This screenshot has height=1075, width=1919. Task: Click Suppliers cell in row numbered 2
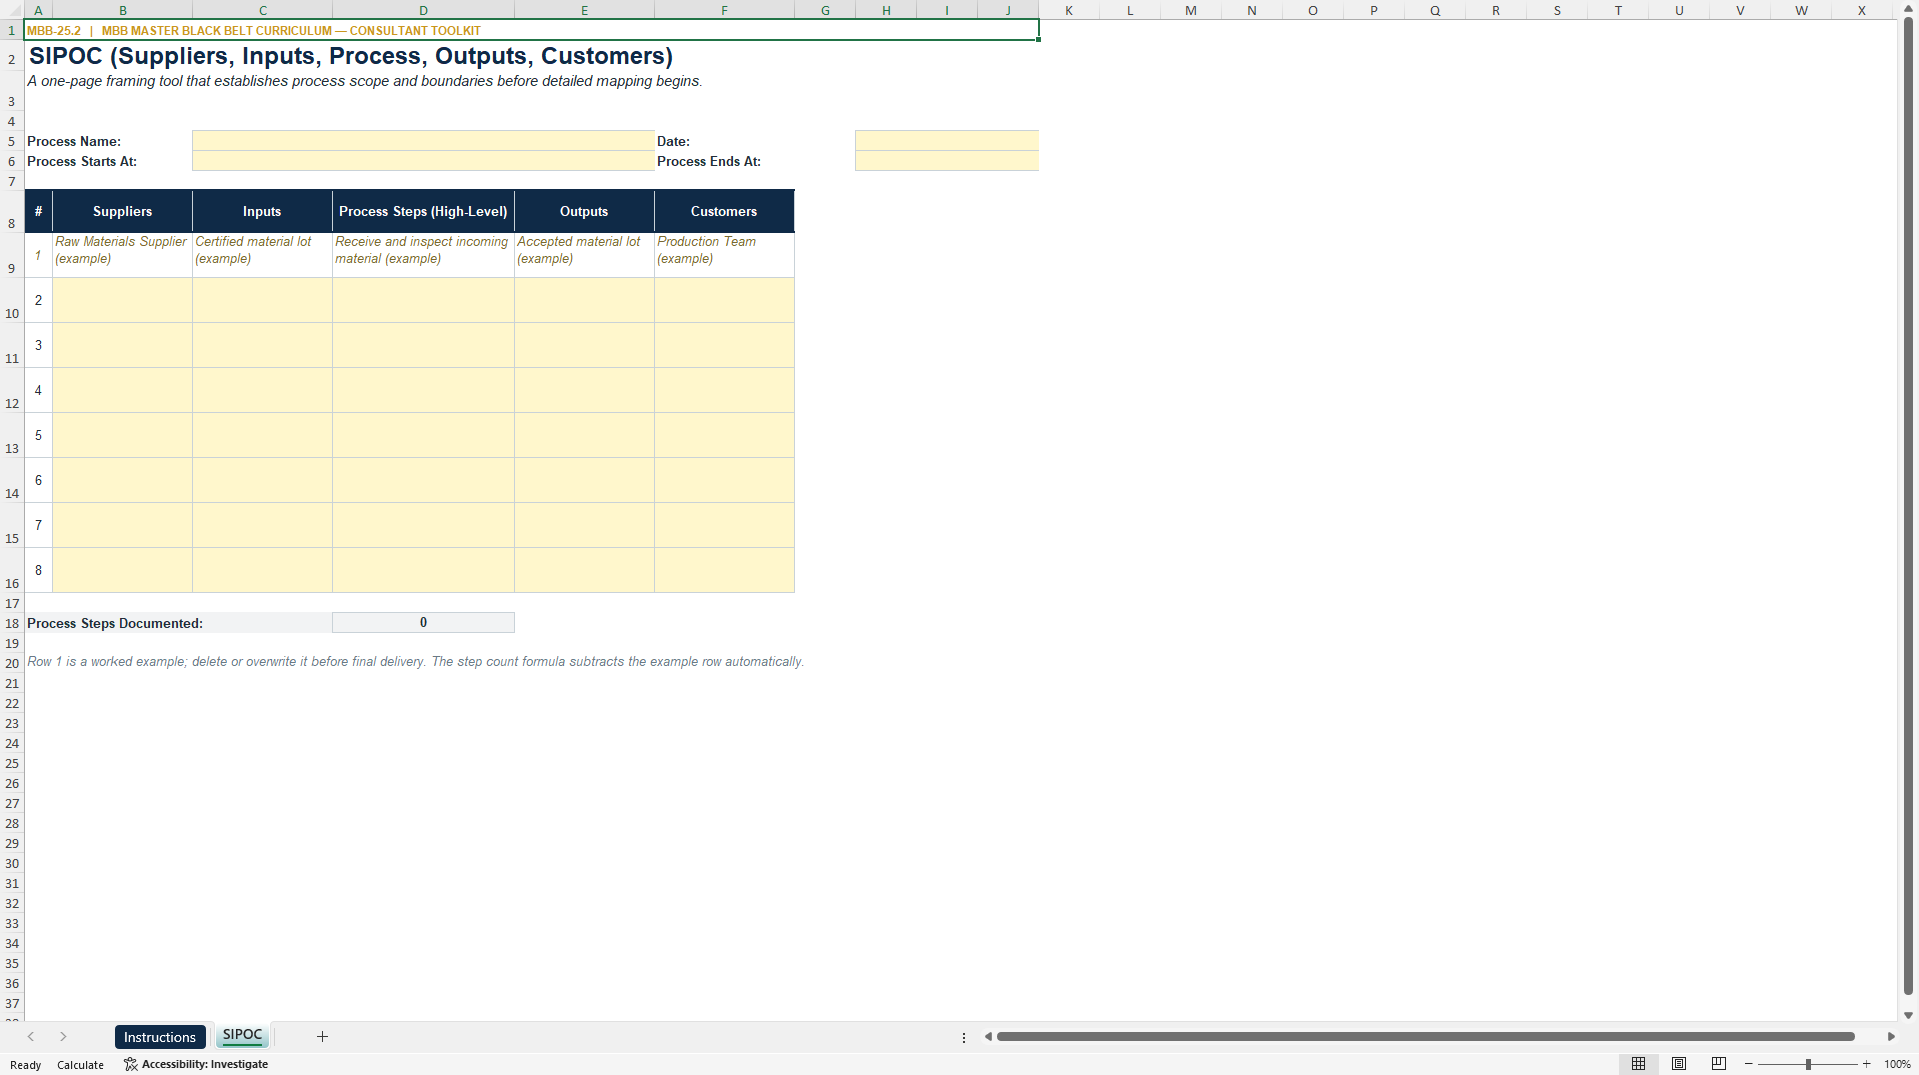(122, 300)
